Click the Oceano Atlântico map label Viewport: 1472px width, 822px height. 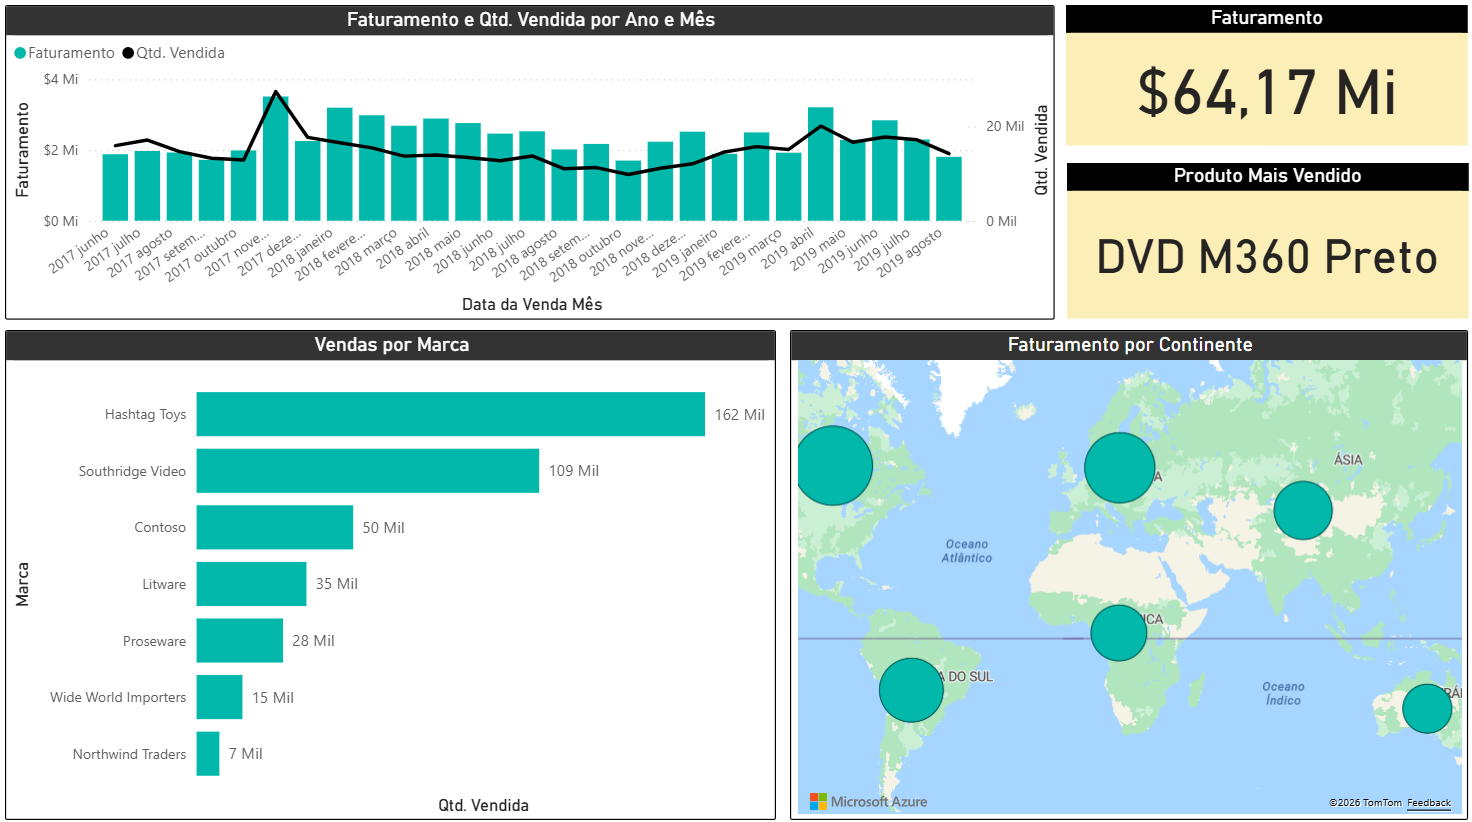pos(966,551)
